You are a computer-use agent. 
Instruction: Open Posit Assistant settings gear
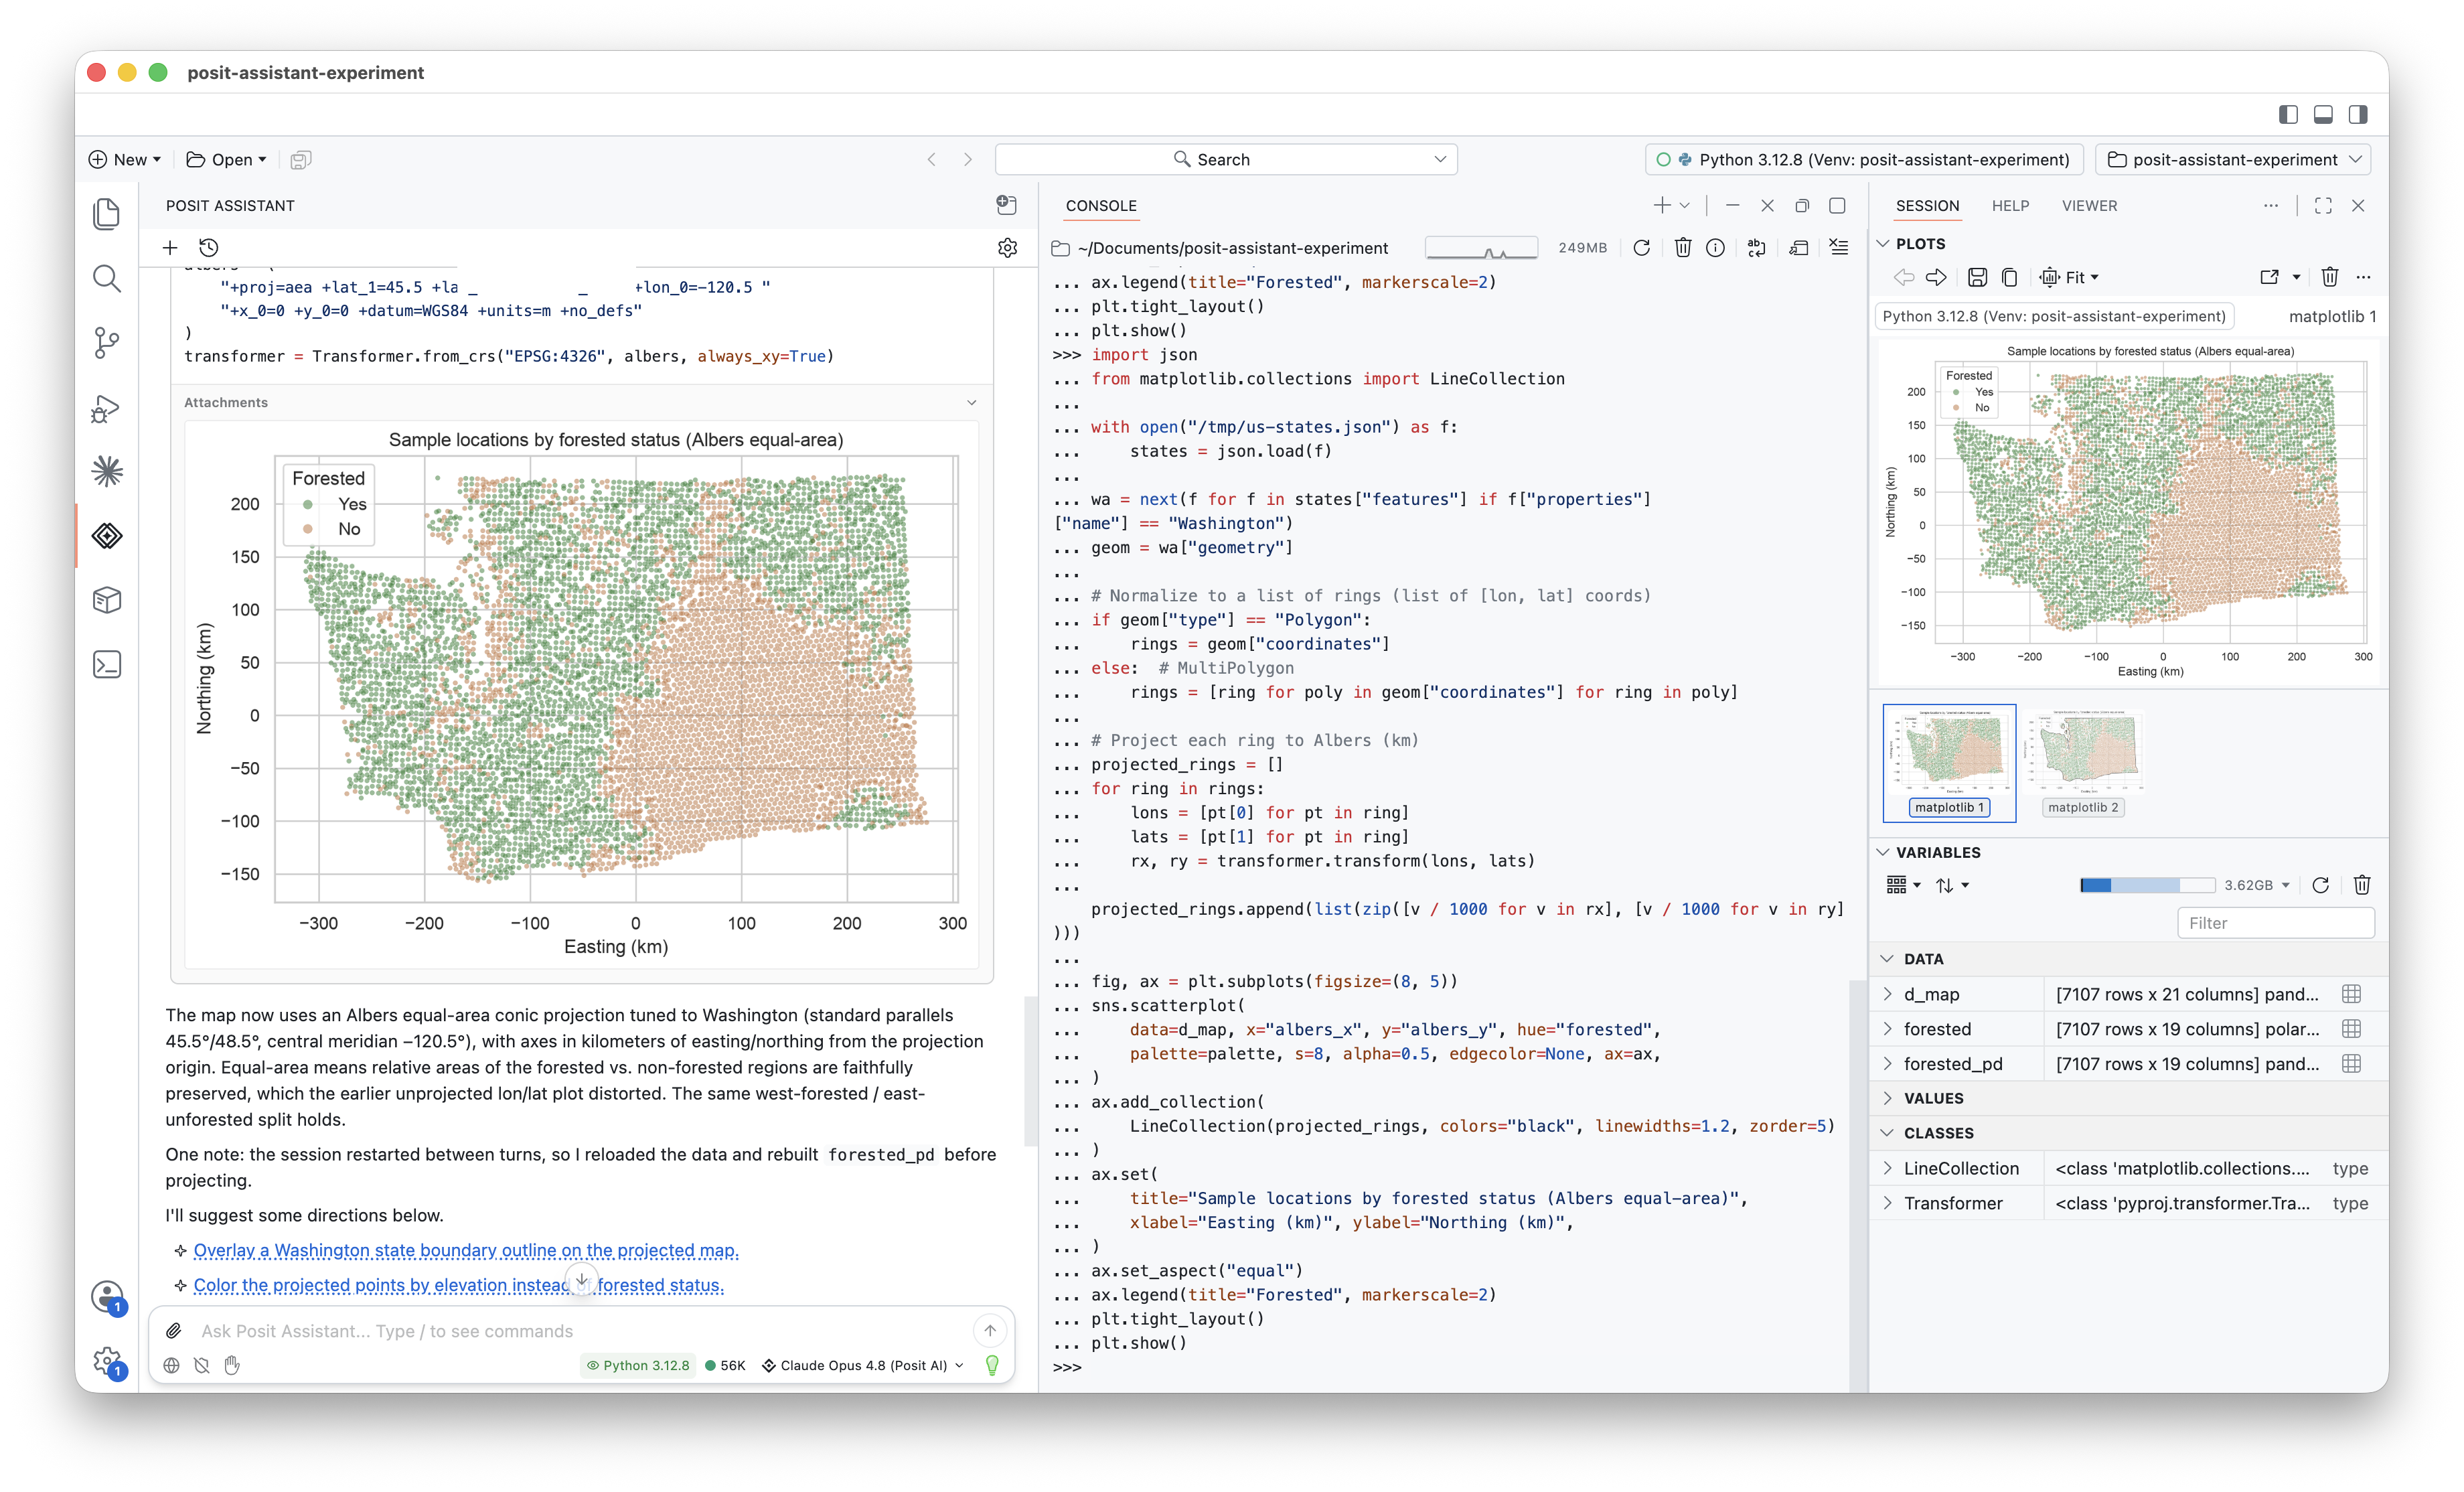click(1007, 247)
